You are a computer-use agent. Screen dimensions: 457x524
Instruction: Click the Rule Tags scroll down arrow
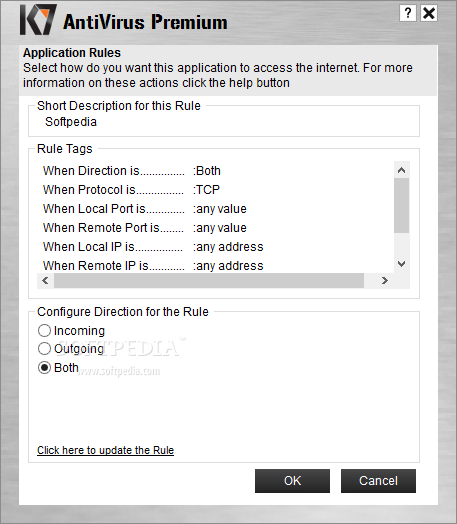pyautogui.click(x=402, y=264)
